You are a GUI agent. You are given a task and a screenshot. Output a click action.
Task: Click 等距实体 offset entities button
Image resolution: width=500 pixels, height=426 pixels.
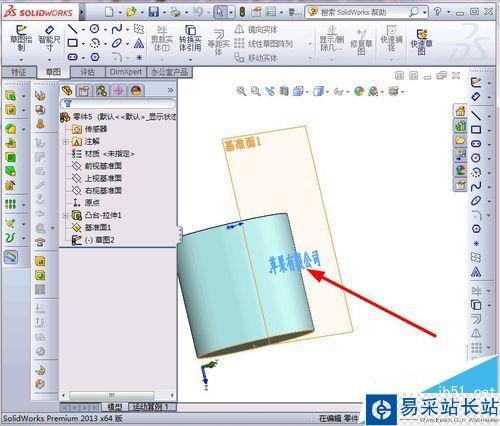(219, 42)
